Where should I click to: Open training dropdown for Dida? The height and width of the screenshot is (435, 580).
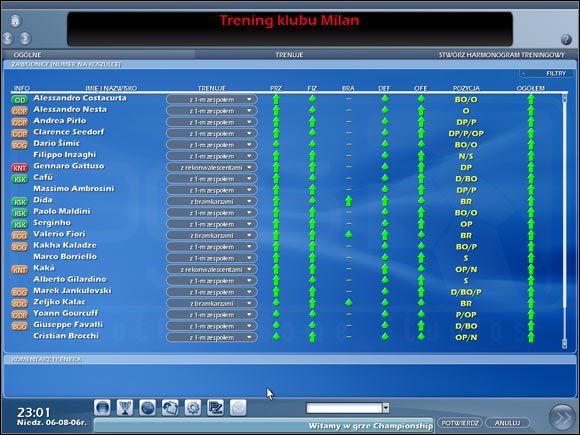click(x=212, y=202)
